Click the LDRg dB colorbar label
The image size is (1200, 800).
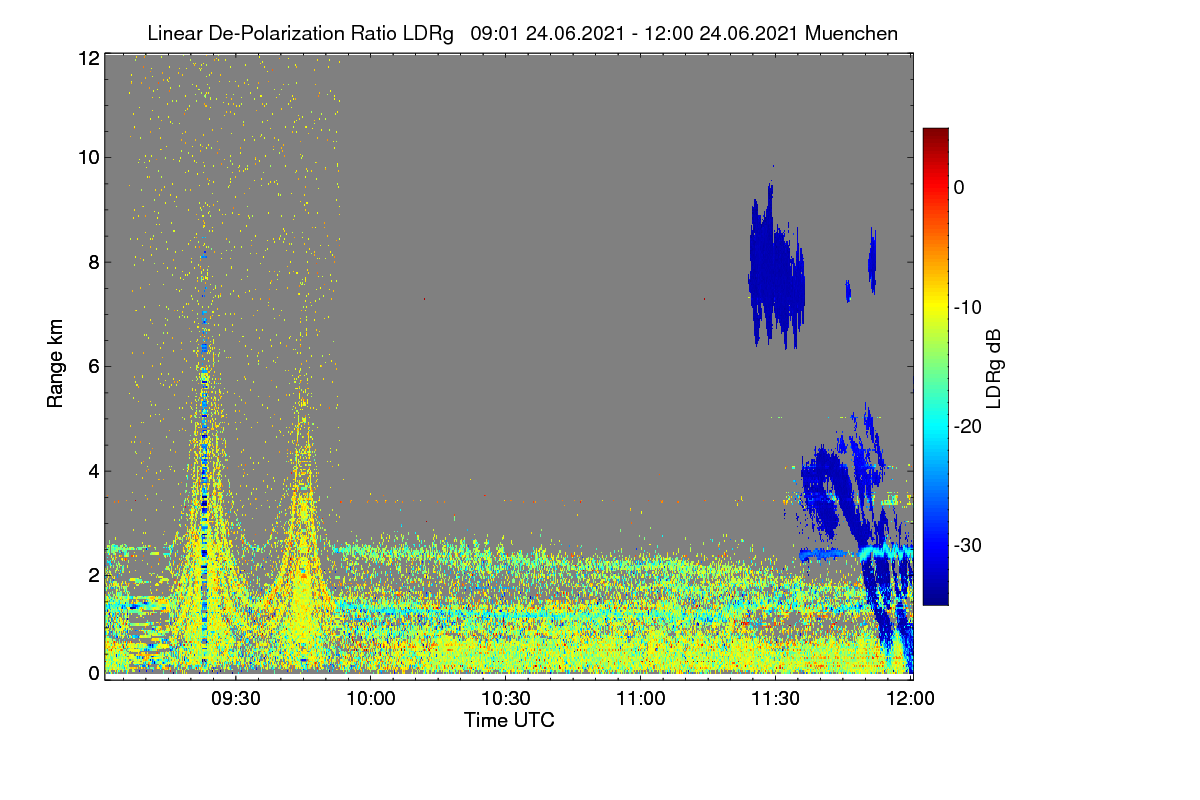click(993, 366)
